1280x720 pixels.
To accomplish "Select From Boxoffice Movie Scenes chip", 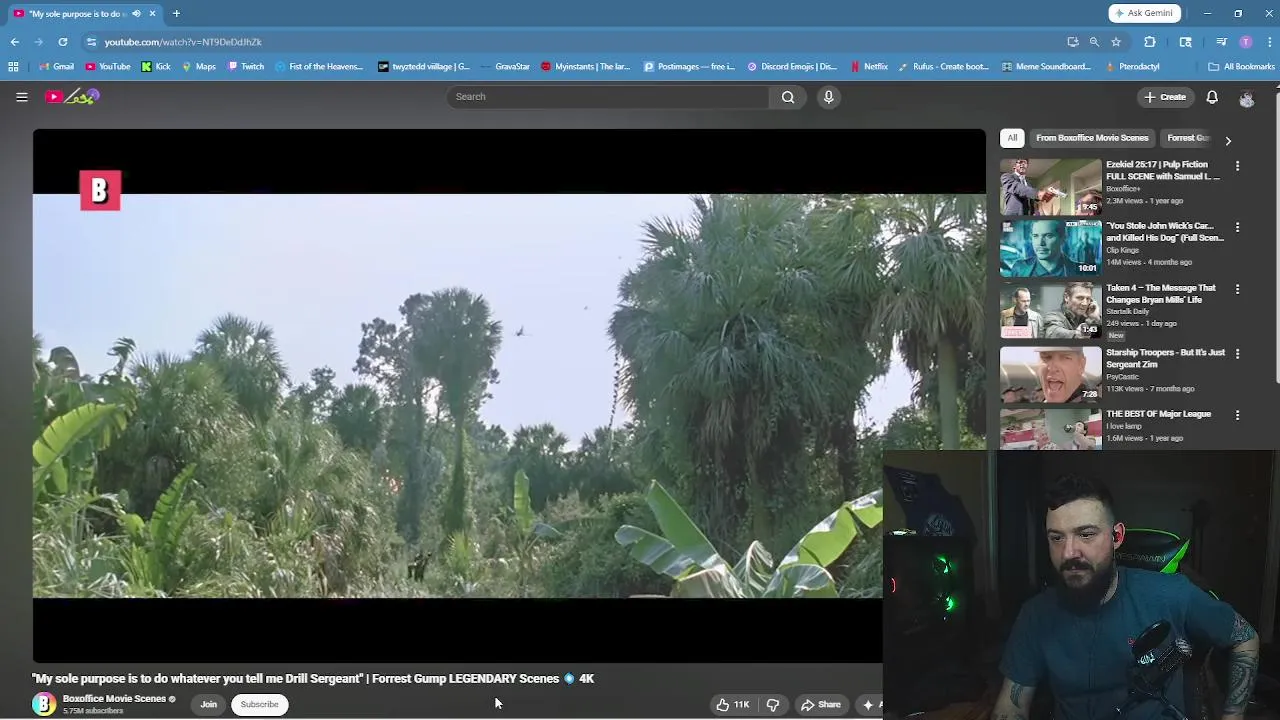I will tap(1092, 138).
